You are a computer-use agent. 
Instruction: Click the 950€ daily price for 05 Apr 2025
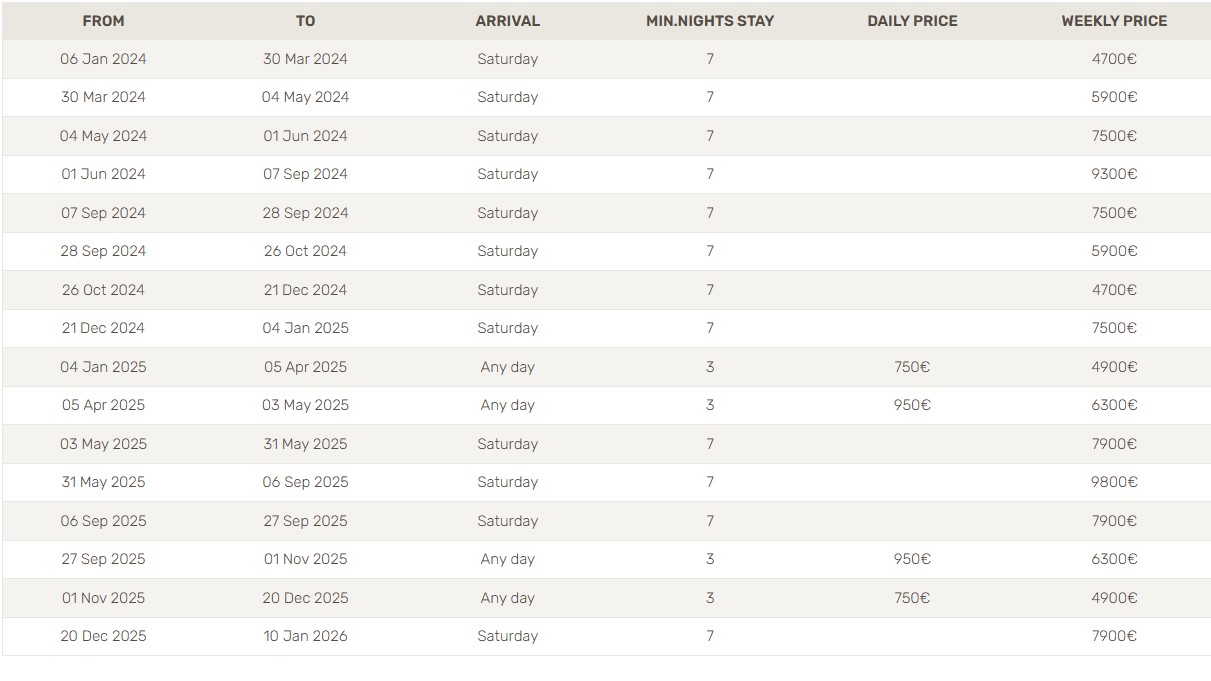pos(912,405)
